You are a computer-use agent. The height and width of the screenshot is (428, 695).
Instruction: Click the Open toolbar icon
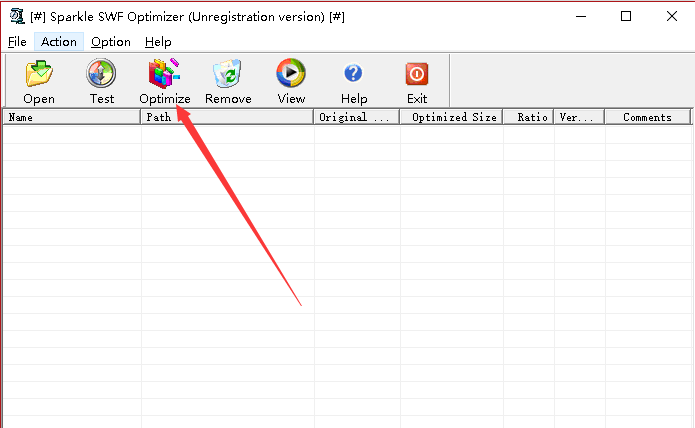tap(39, 74)
